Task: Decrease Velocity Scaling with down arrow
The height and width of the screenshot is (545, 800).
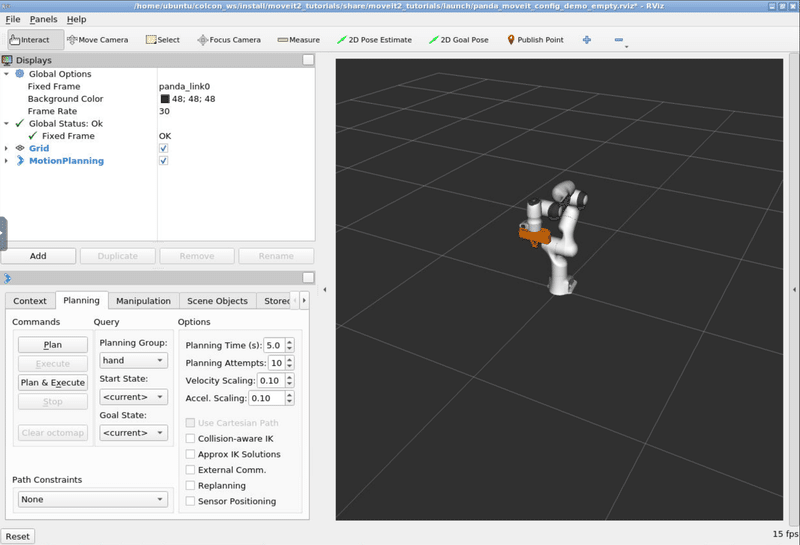Action: [x=290, y=384]
